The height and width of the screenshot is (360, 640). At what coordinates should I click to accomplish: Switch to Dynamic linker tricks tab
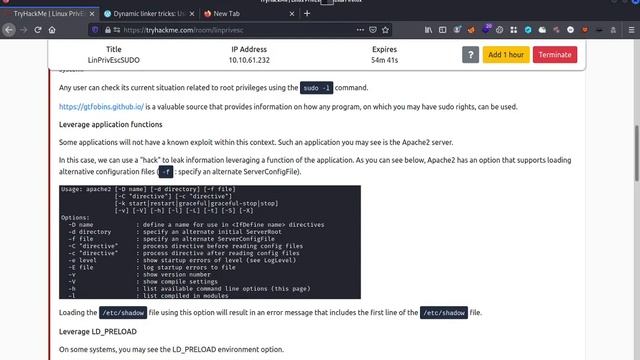pyautogui.click(x=149, y=13)
